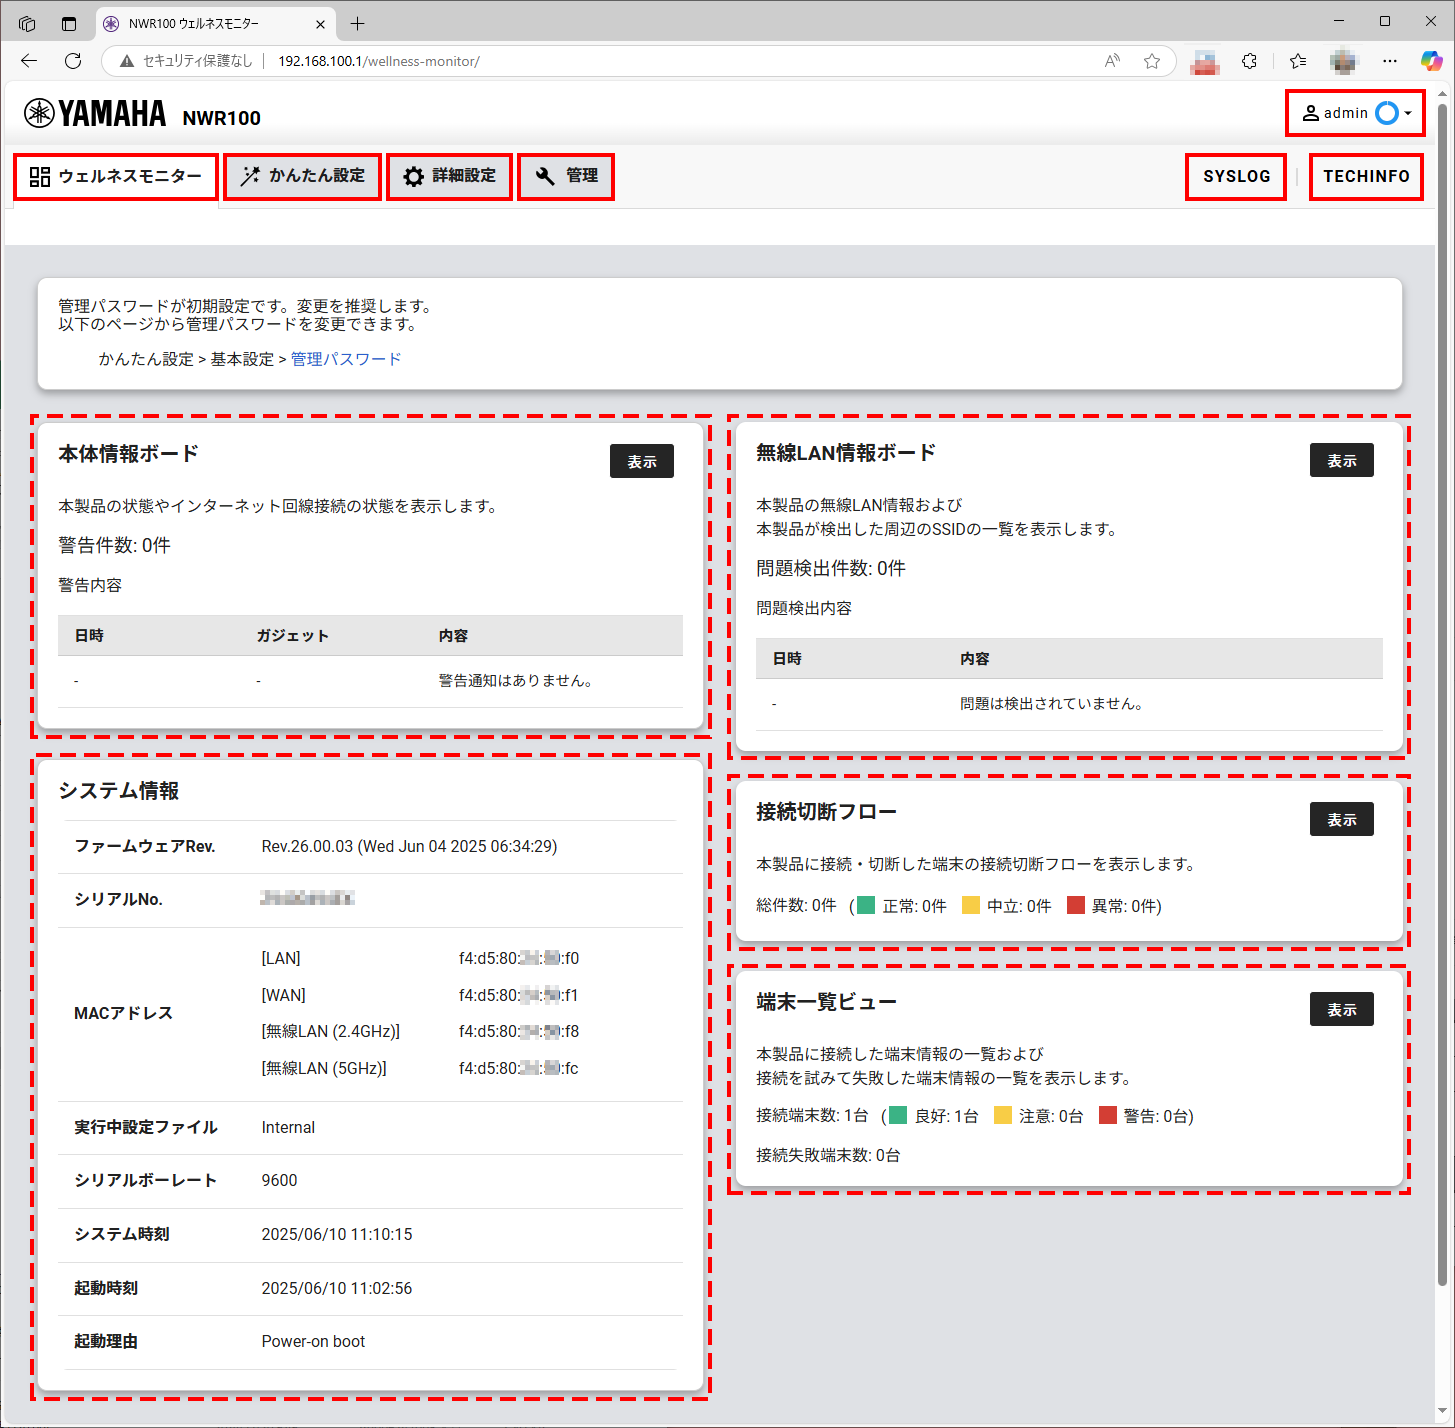Click the browser back arrow icon
1455x1428 pixels.
click(29, 61)
